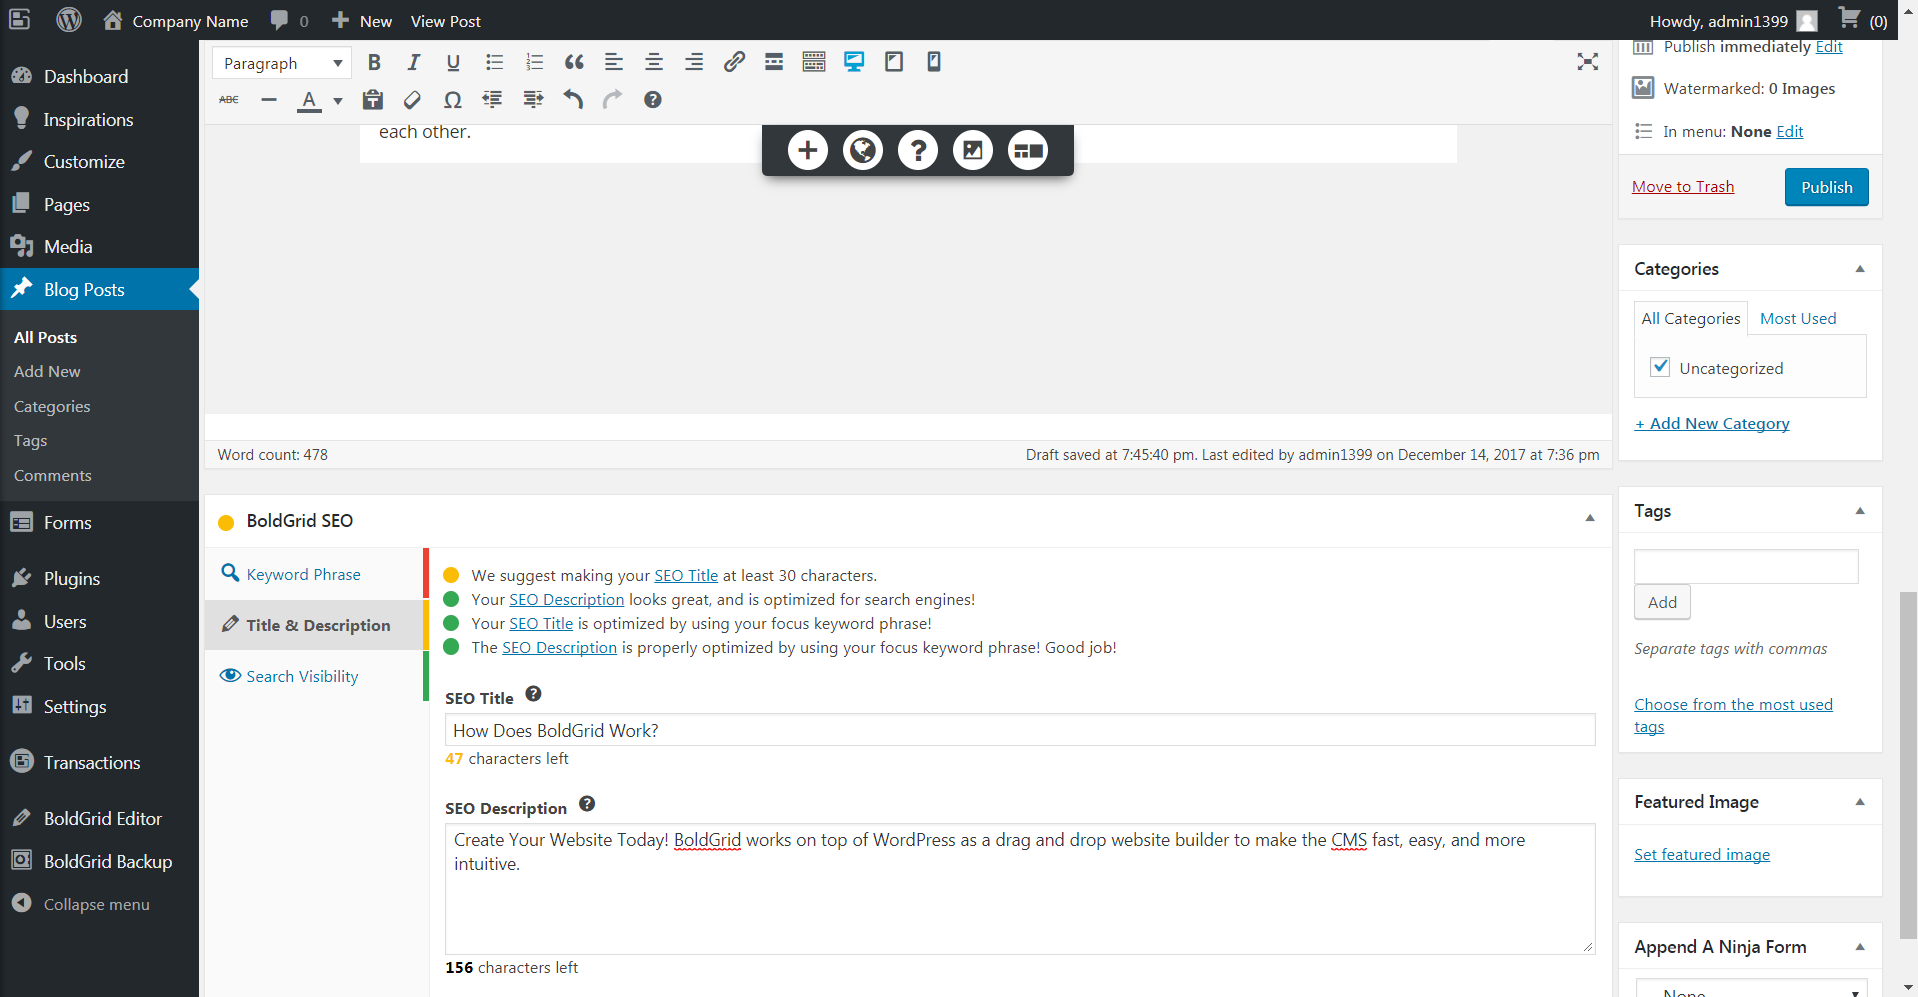This screenshot has width=1918, height=997.
Task: Click Choose from the most used tags
Action: coord(1733,716)
